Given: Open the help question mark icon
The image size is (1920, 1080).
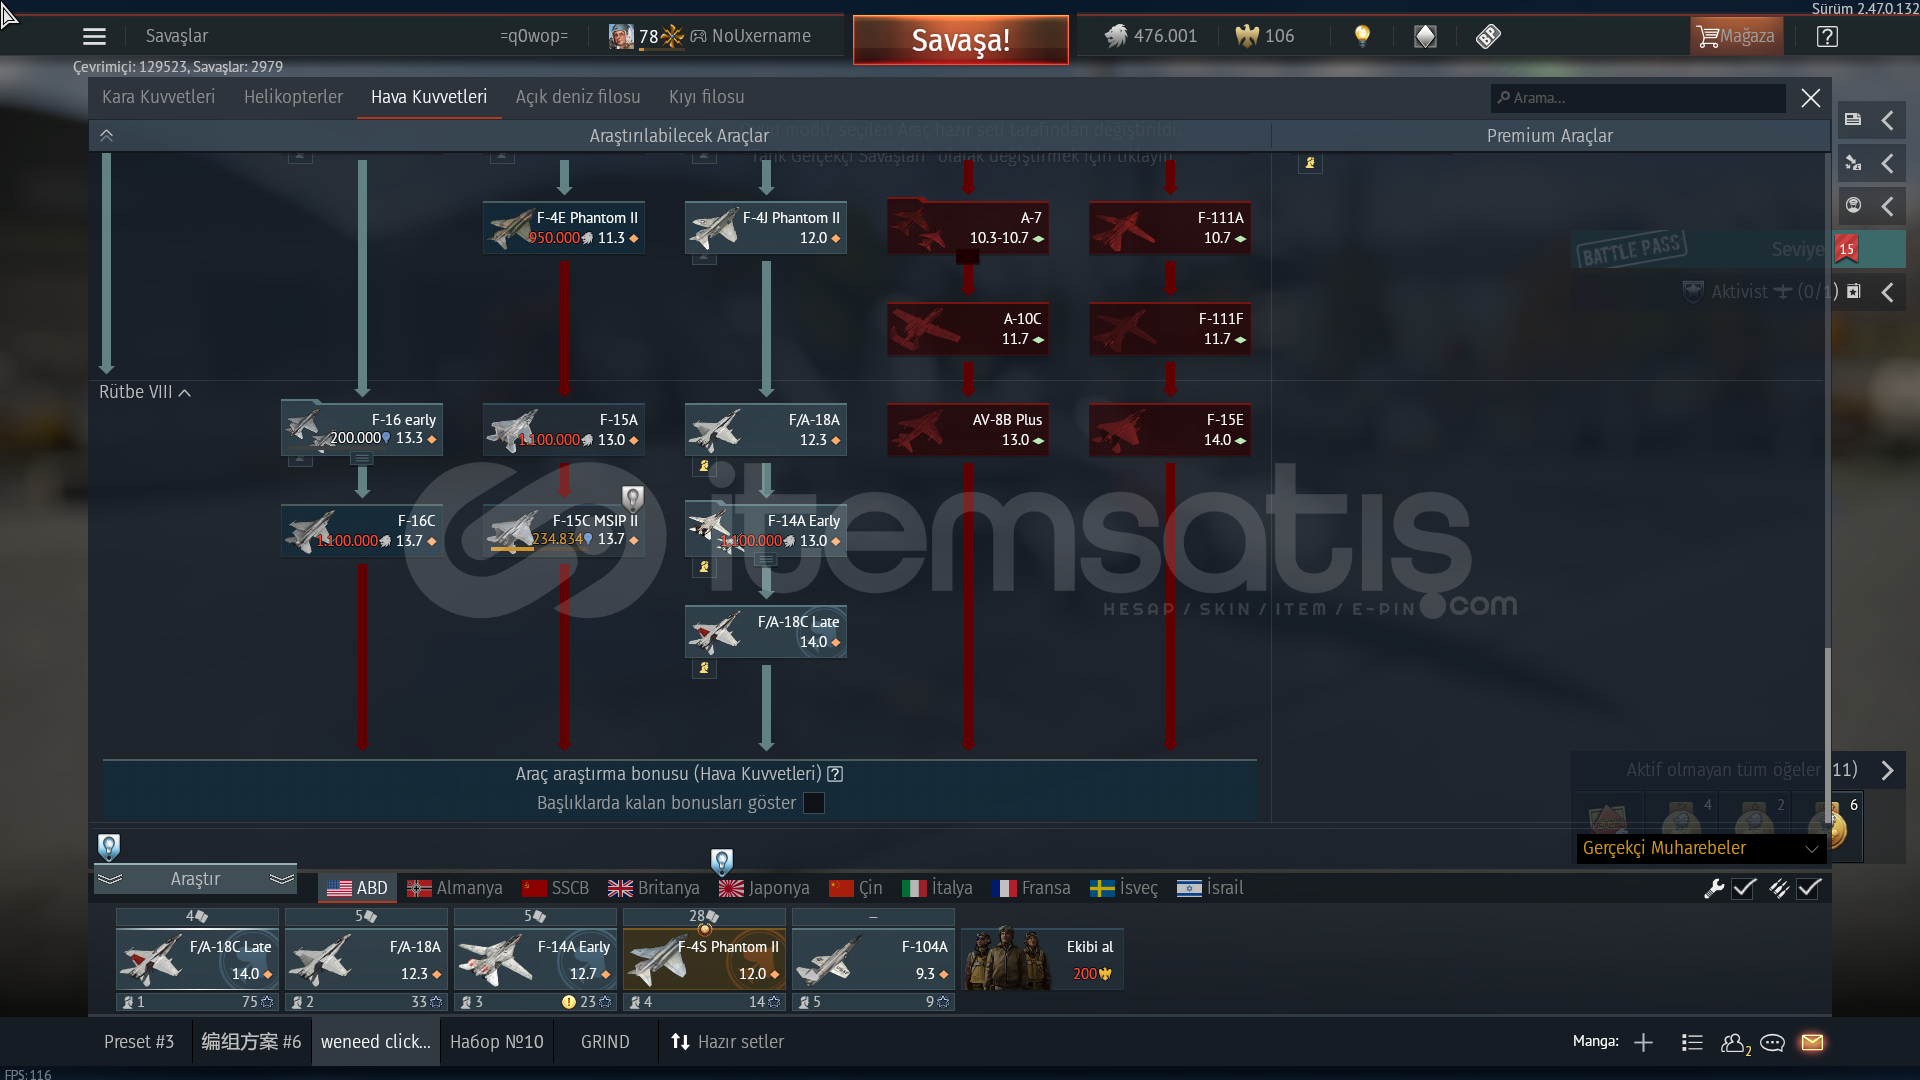Looking at the screenshot, I should (1827, 37).
